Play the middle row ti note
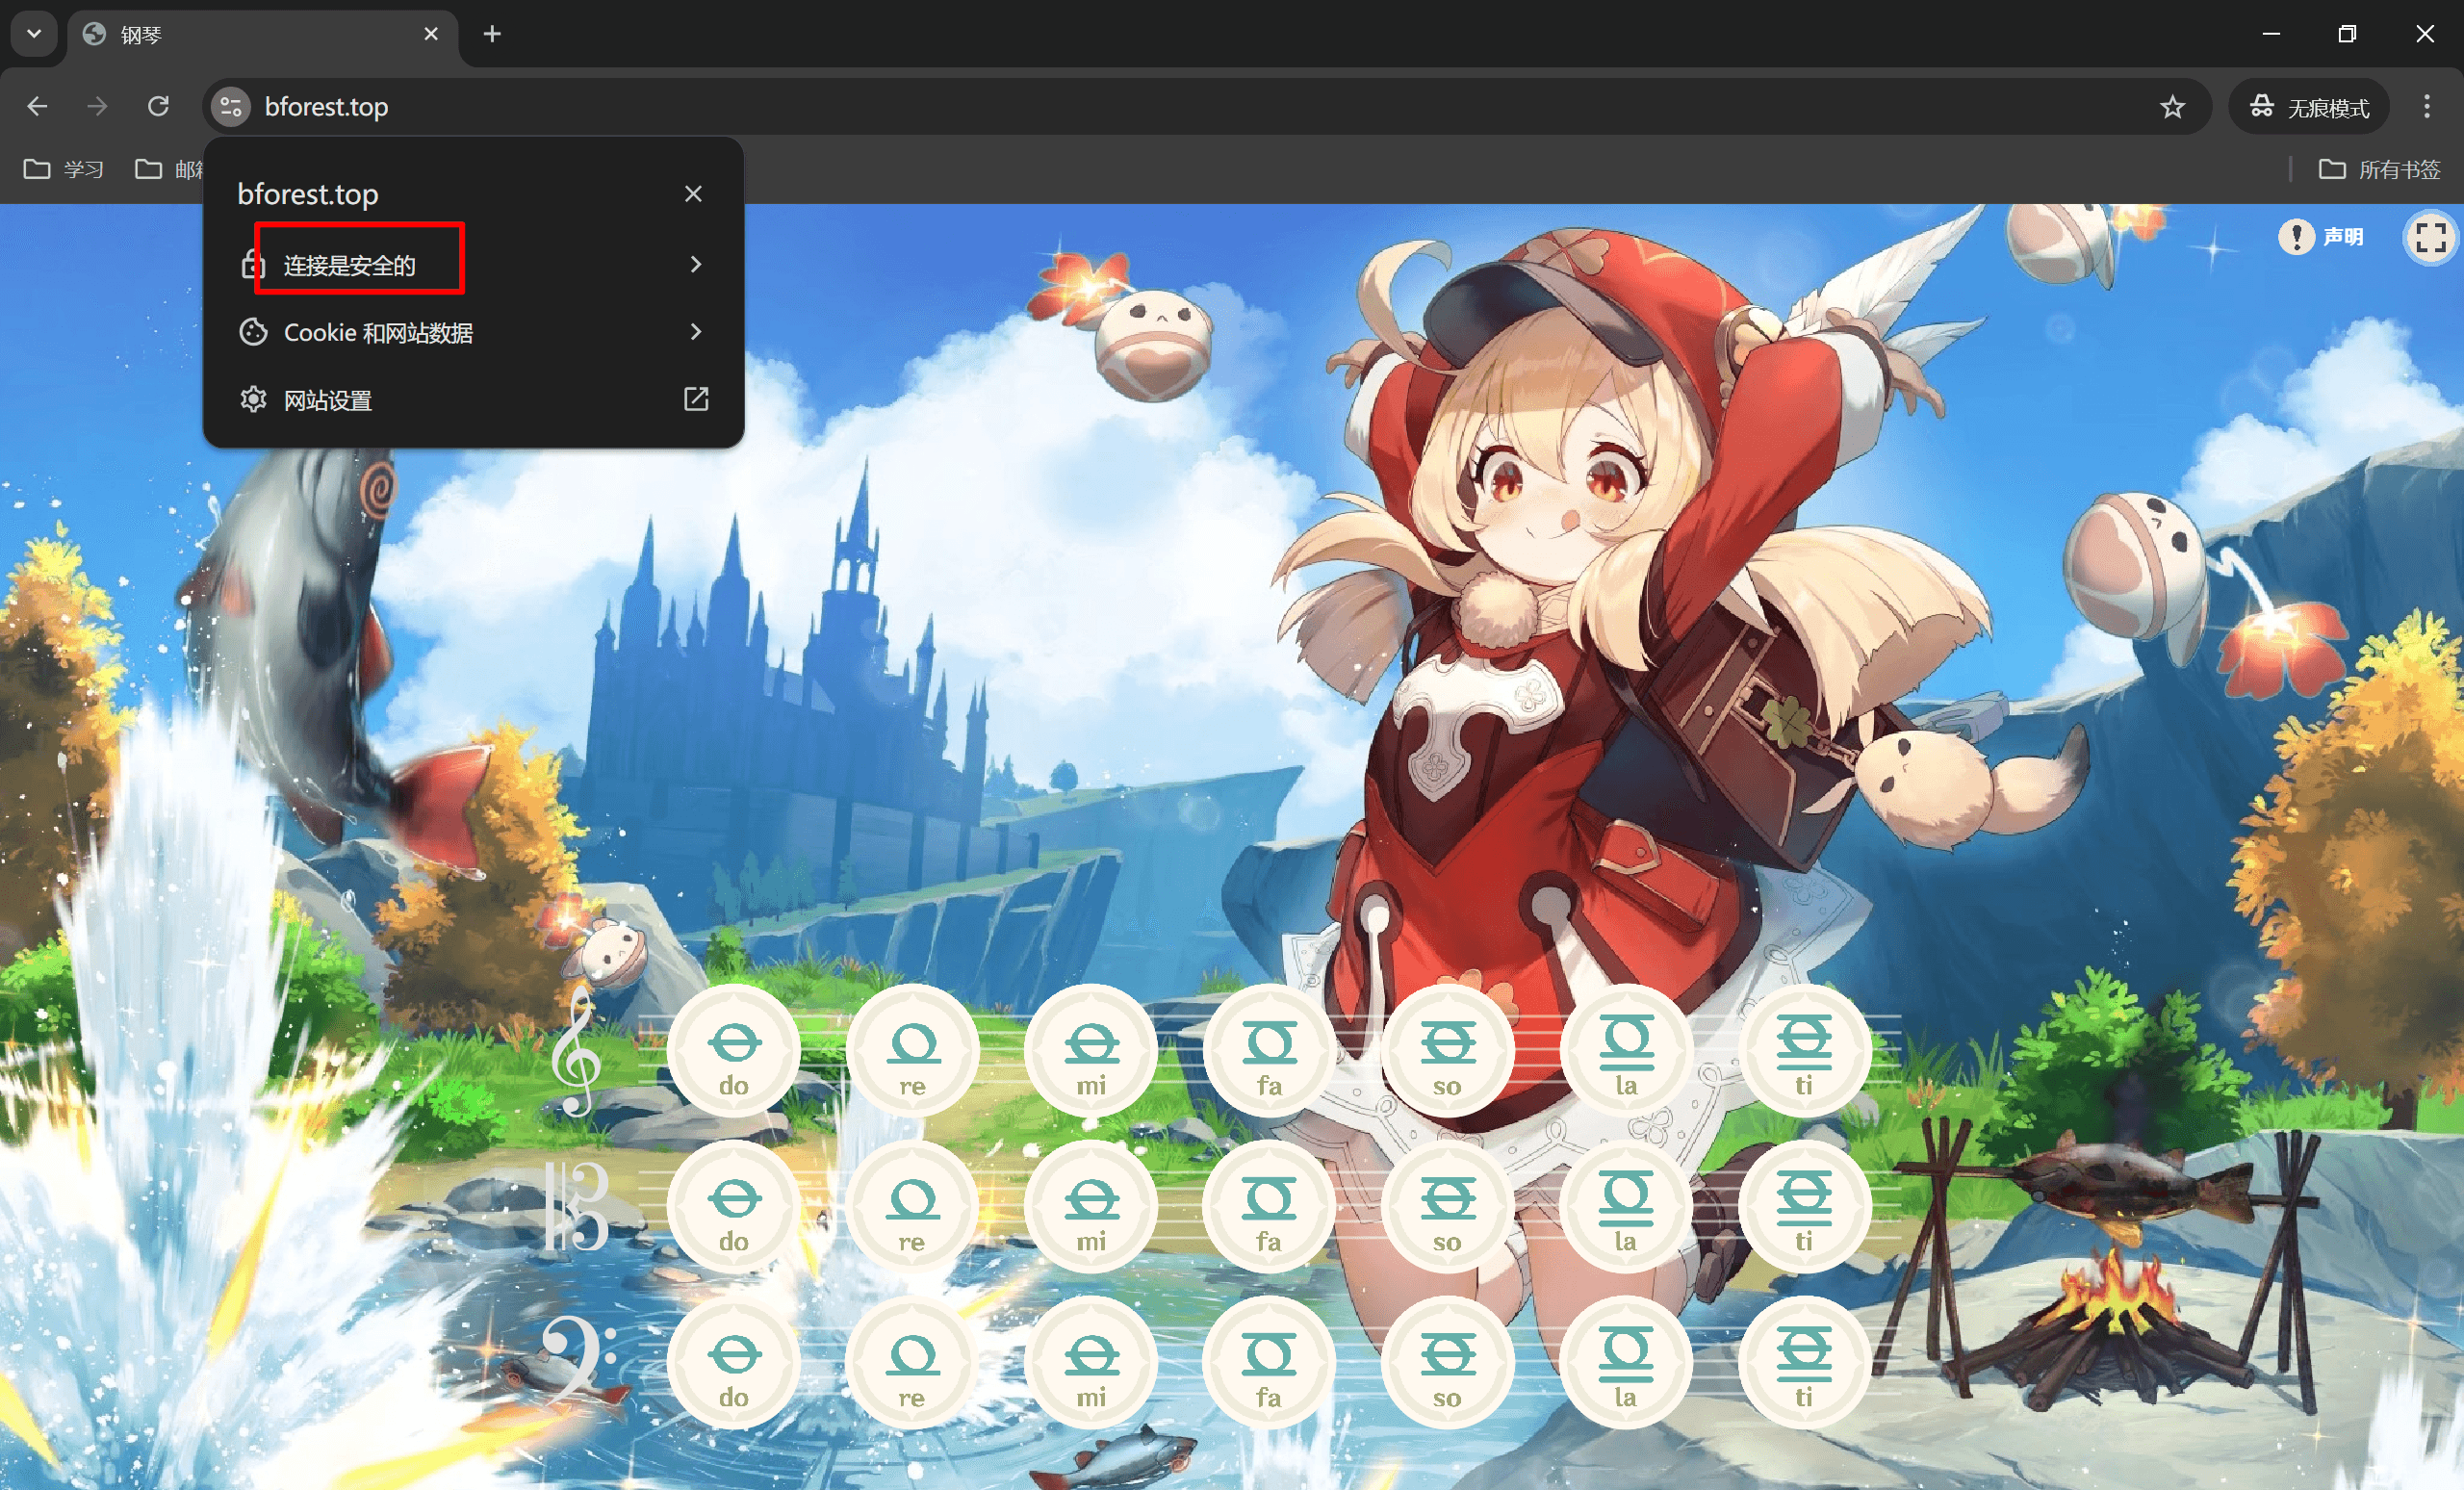The image size is (2464, 1490). [x=1804, y=1206]
